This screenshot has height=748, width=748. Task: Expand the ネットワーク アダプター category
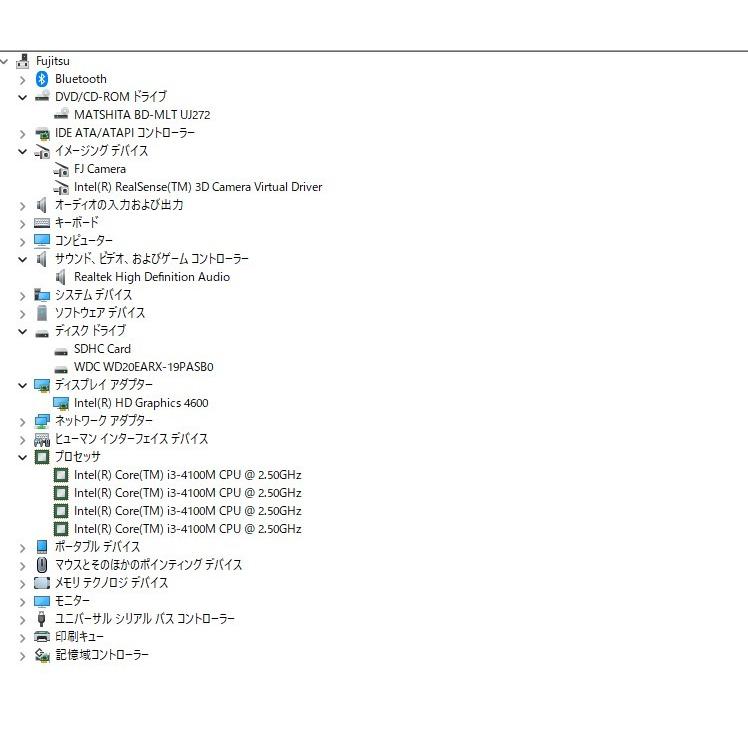pos(22,421)
